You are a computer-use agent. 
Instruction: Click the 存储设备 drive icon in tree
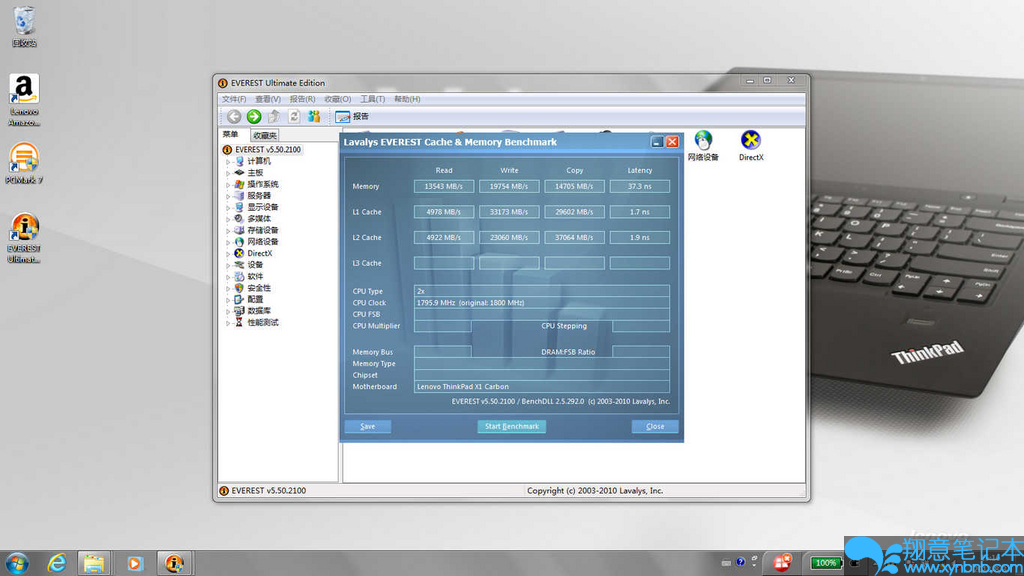pyautogui.click(x=239, y=231)
